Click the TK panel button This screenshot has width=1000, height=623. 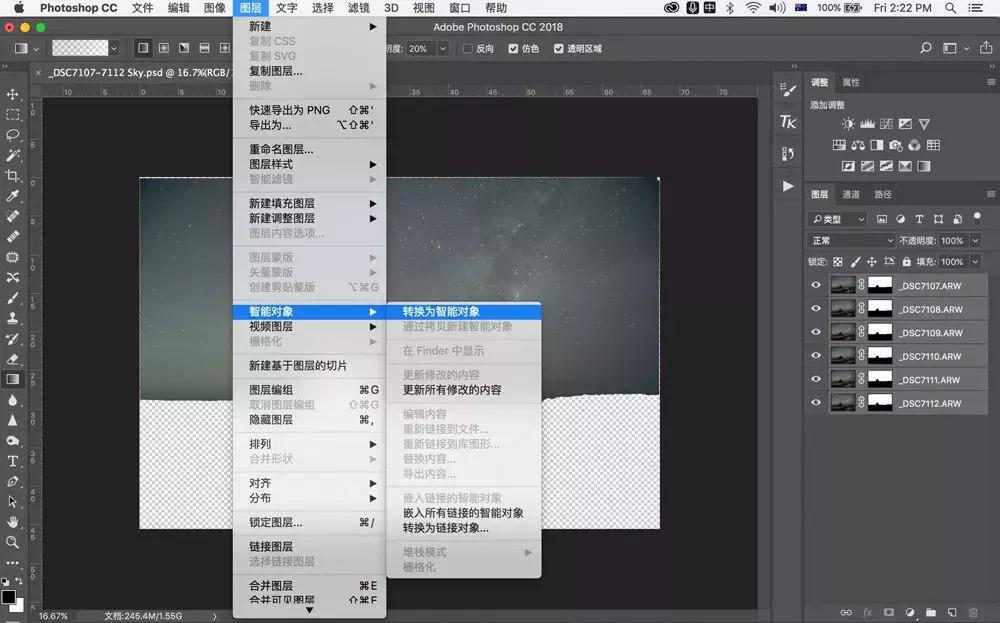[787, 122]
